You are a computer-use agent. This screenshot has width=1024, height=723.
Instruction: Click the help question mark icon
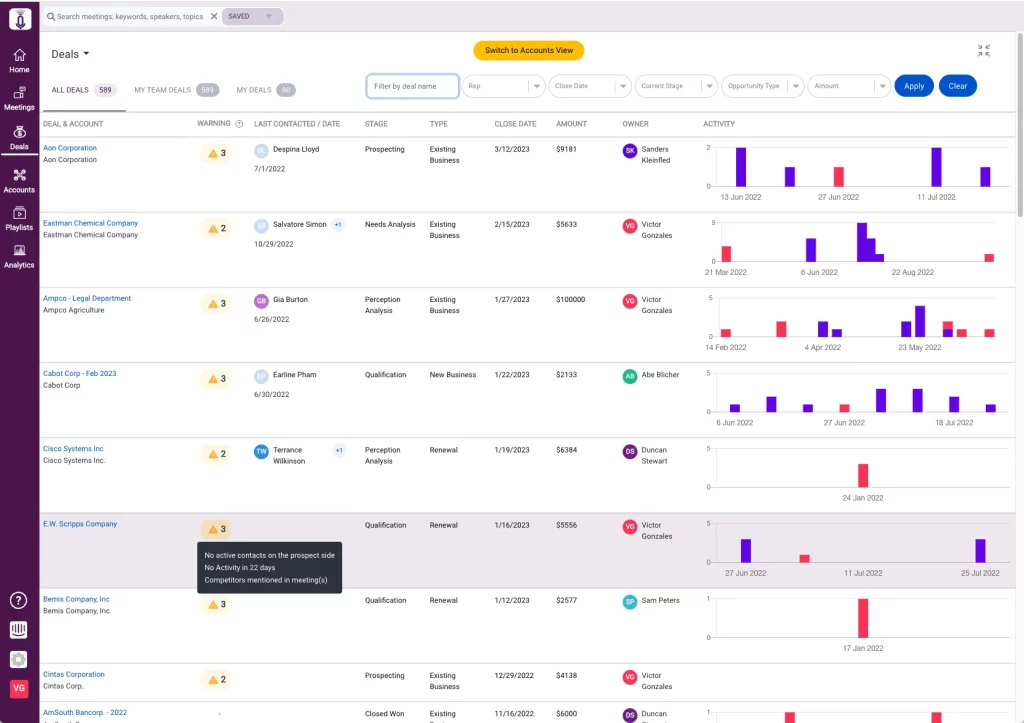tap(18, 600)
